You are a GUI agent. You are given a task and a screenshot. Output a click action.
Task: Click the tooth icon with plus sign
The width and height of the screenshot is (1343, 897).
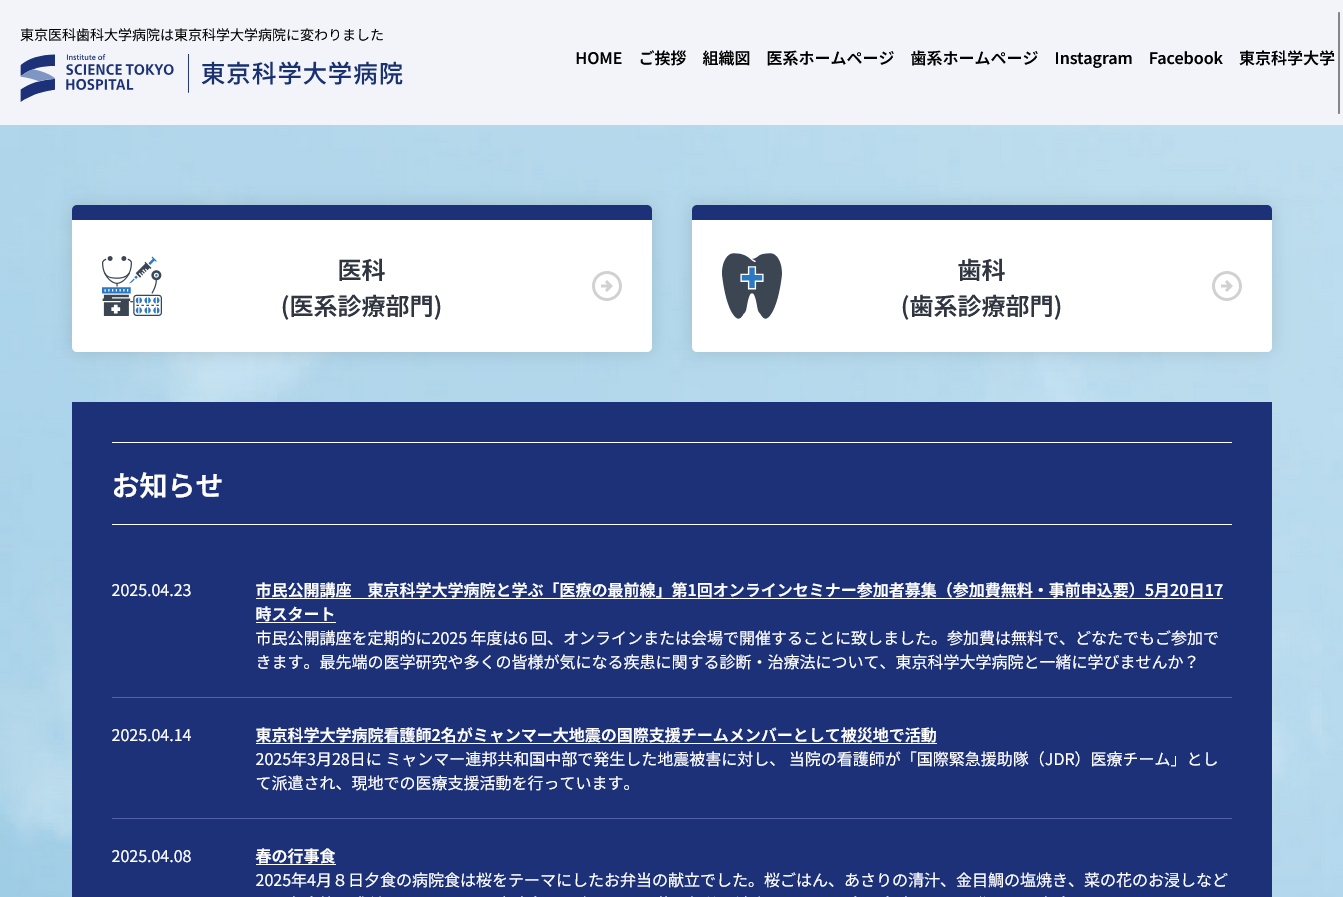click(752, 286)
